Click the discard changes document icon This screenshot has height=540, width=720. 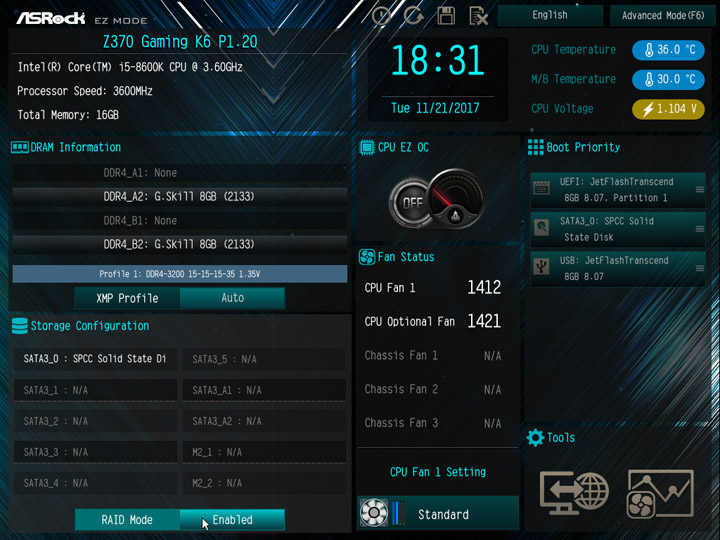click(478, 16)
